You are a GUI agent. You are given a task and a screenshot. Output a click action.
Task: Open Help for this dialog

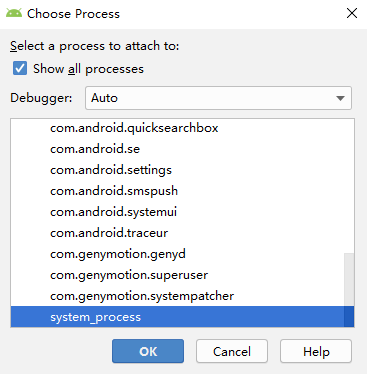pyautogui.click(x=316, y=351)
